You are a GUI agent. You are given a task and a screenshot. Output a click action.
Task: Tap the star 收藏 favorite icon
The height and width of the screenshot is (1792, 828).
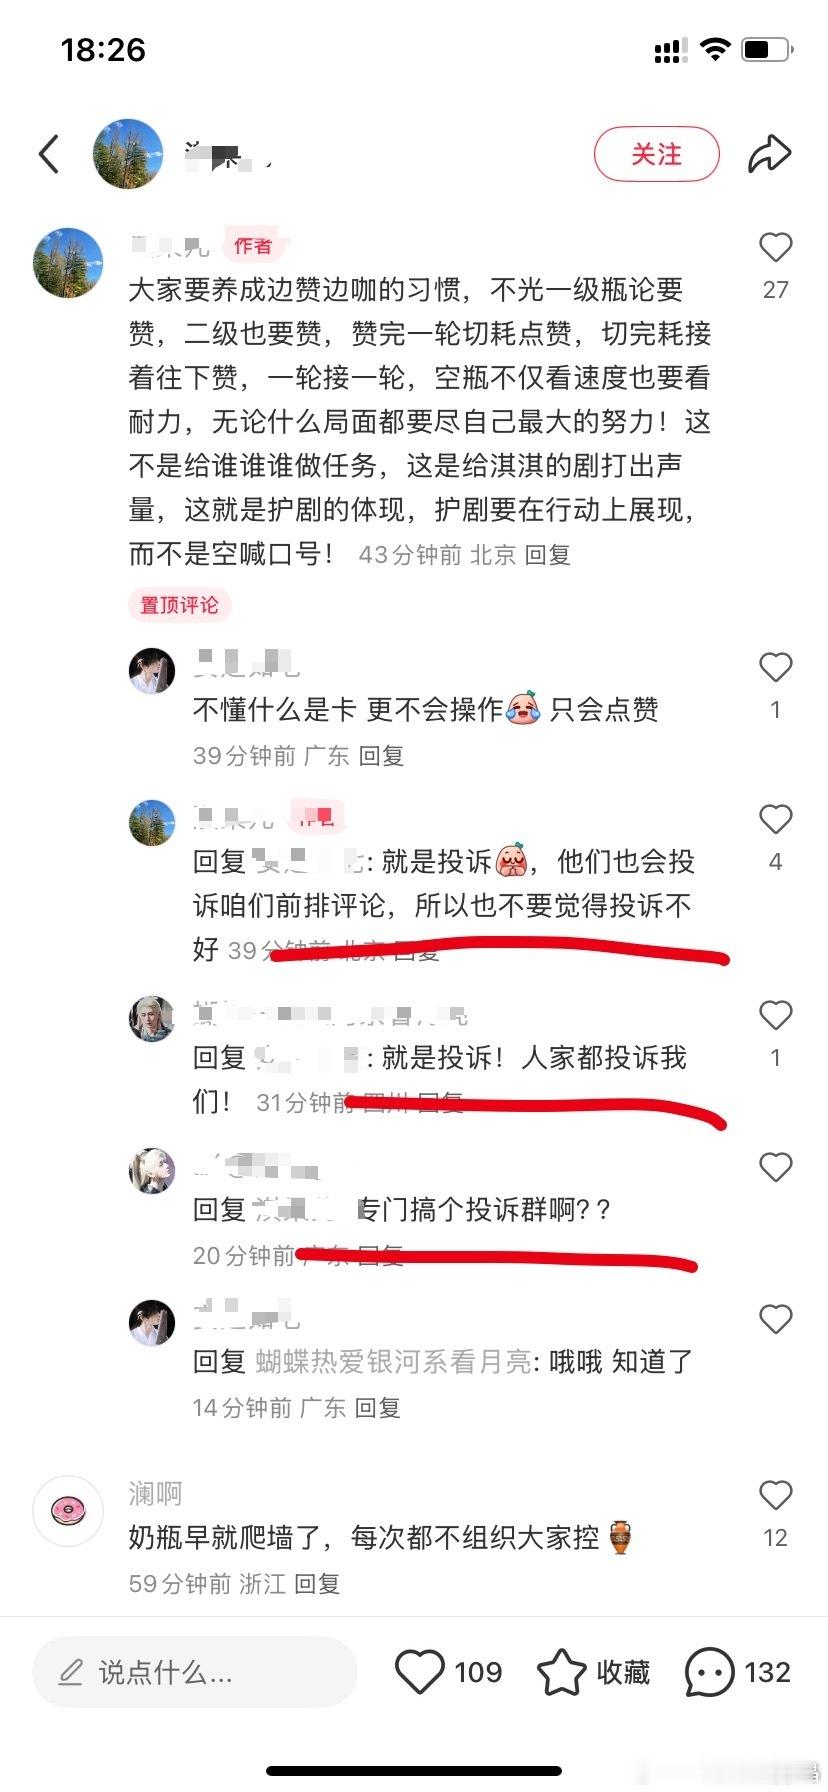pos(561,1672)
